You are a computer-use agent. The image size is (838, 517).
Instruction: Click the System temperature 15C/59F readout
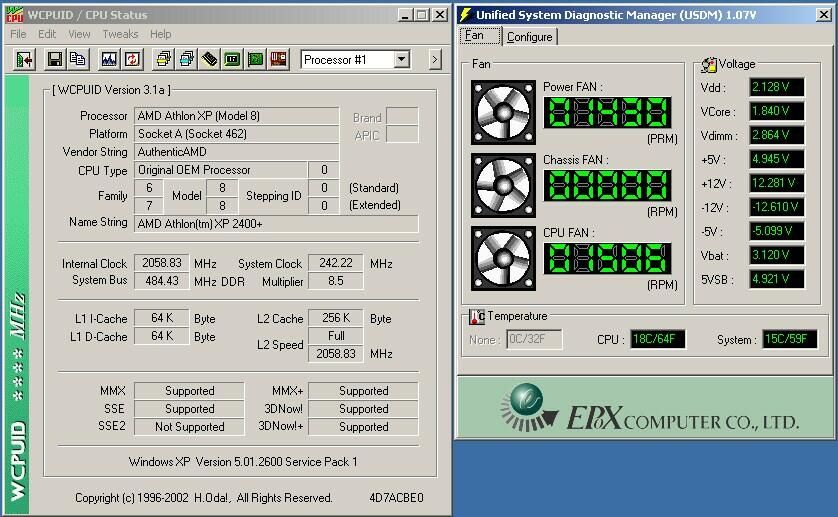pos(790,339)
